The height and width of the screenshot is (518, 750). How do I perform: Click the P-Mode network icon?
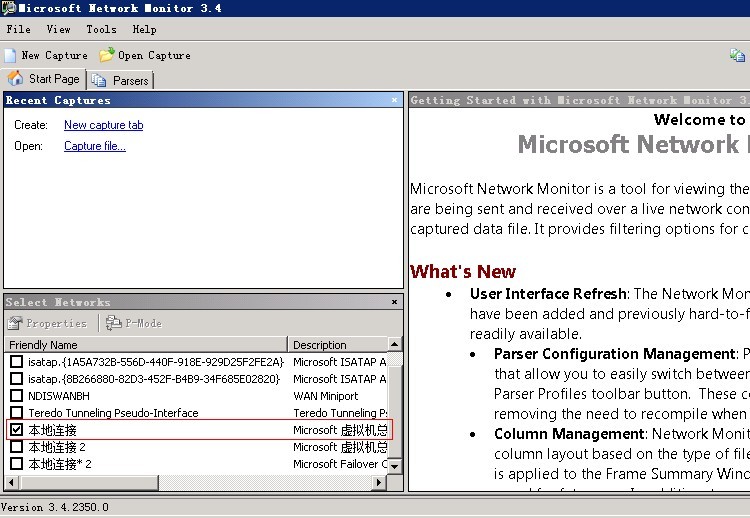coord(113,323)
